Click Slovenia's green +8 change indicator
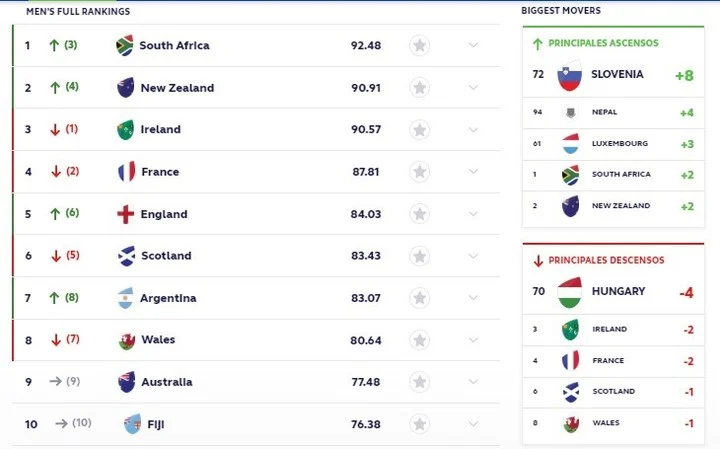Screen dimensions: 720x449 (684, 75)
